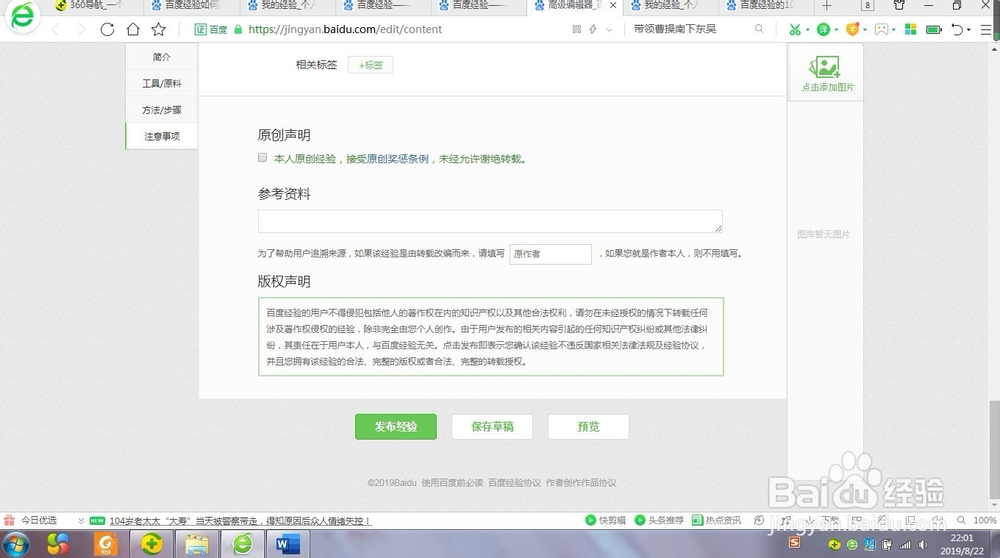
Task: Open the 百度经验协议 footer link
Action: 514,483
